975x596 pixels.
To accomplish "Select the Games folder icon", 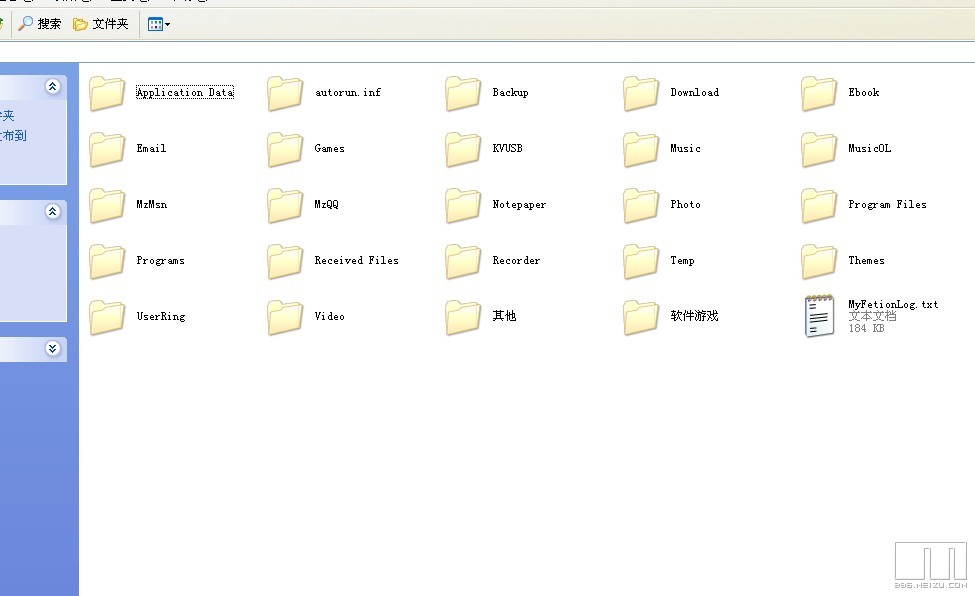I will pos(285,149).
